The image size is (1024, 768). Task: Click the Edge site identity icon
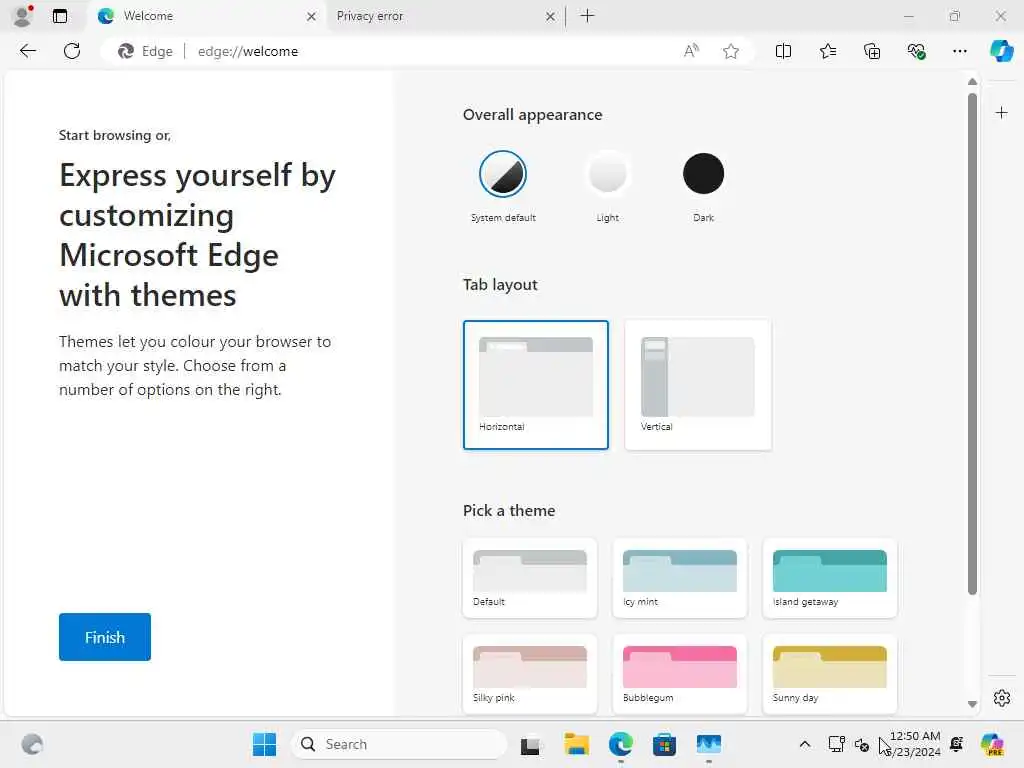click(145, 51)
